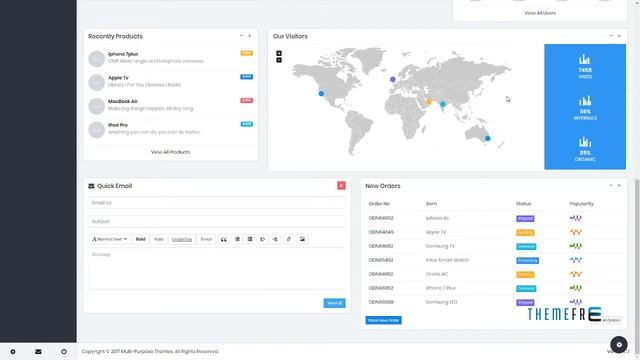Image resolution: width=640 pixels, height=360 pixels.
Task: Zoom out on the visitors map
Action: 279,60
